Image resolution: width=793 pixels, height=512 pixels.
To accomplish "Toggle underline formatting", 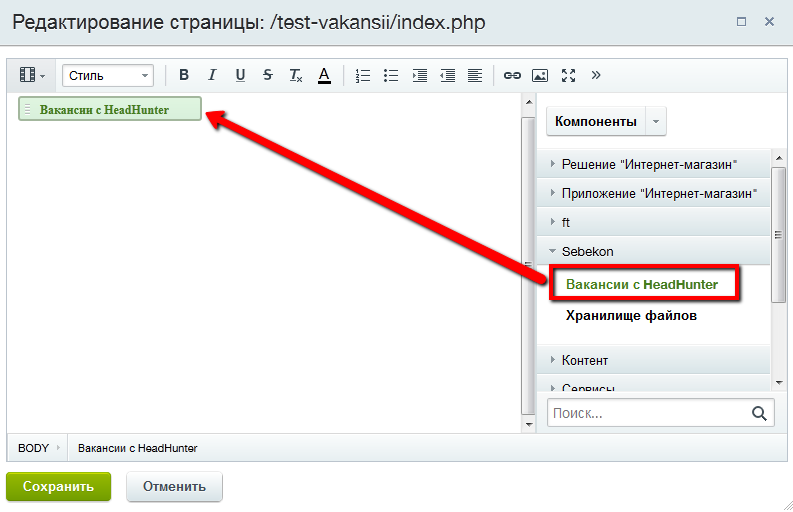I will 240,75.
